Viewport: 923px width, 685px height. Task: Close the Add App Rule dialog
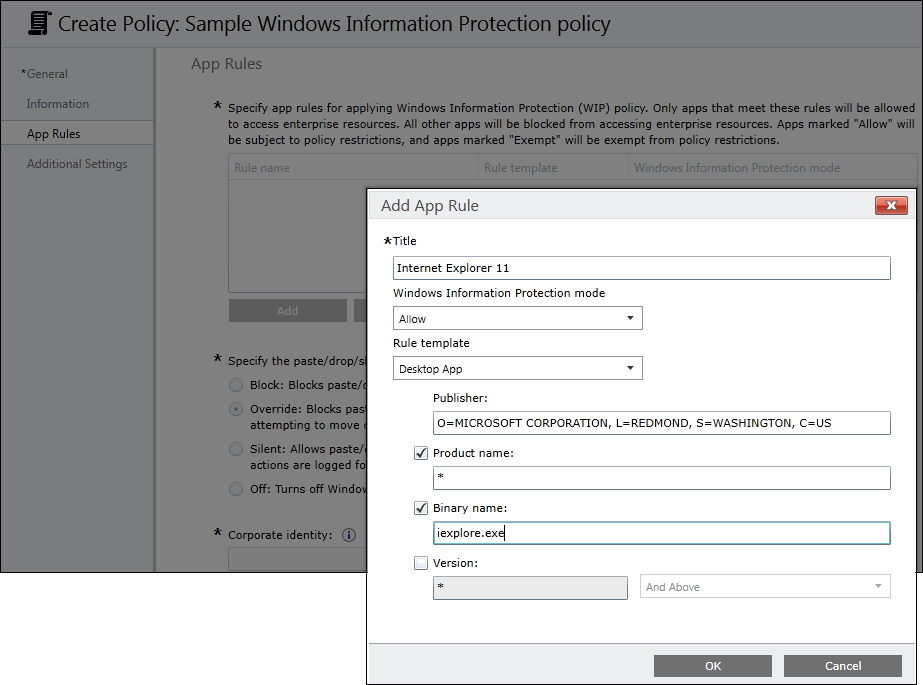pyautogui.click(x=890, y=205)
